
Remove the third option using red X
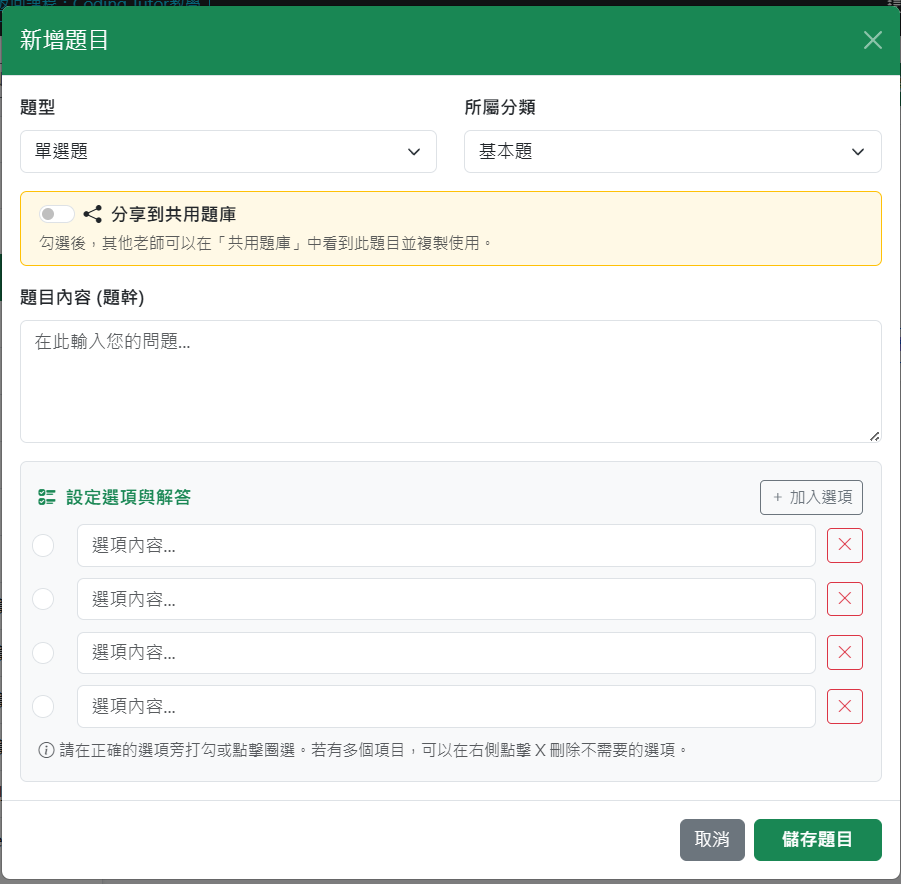(844, 653)
